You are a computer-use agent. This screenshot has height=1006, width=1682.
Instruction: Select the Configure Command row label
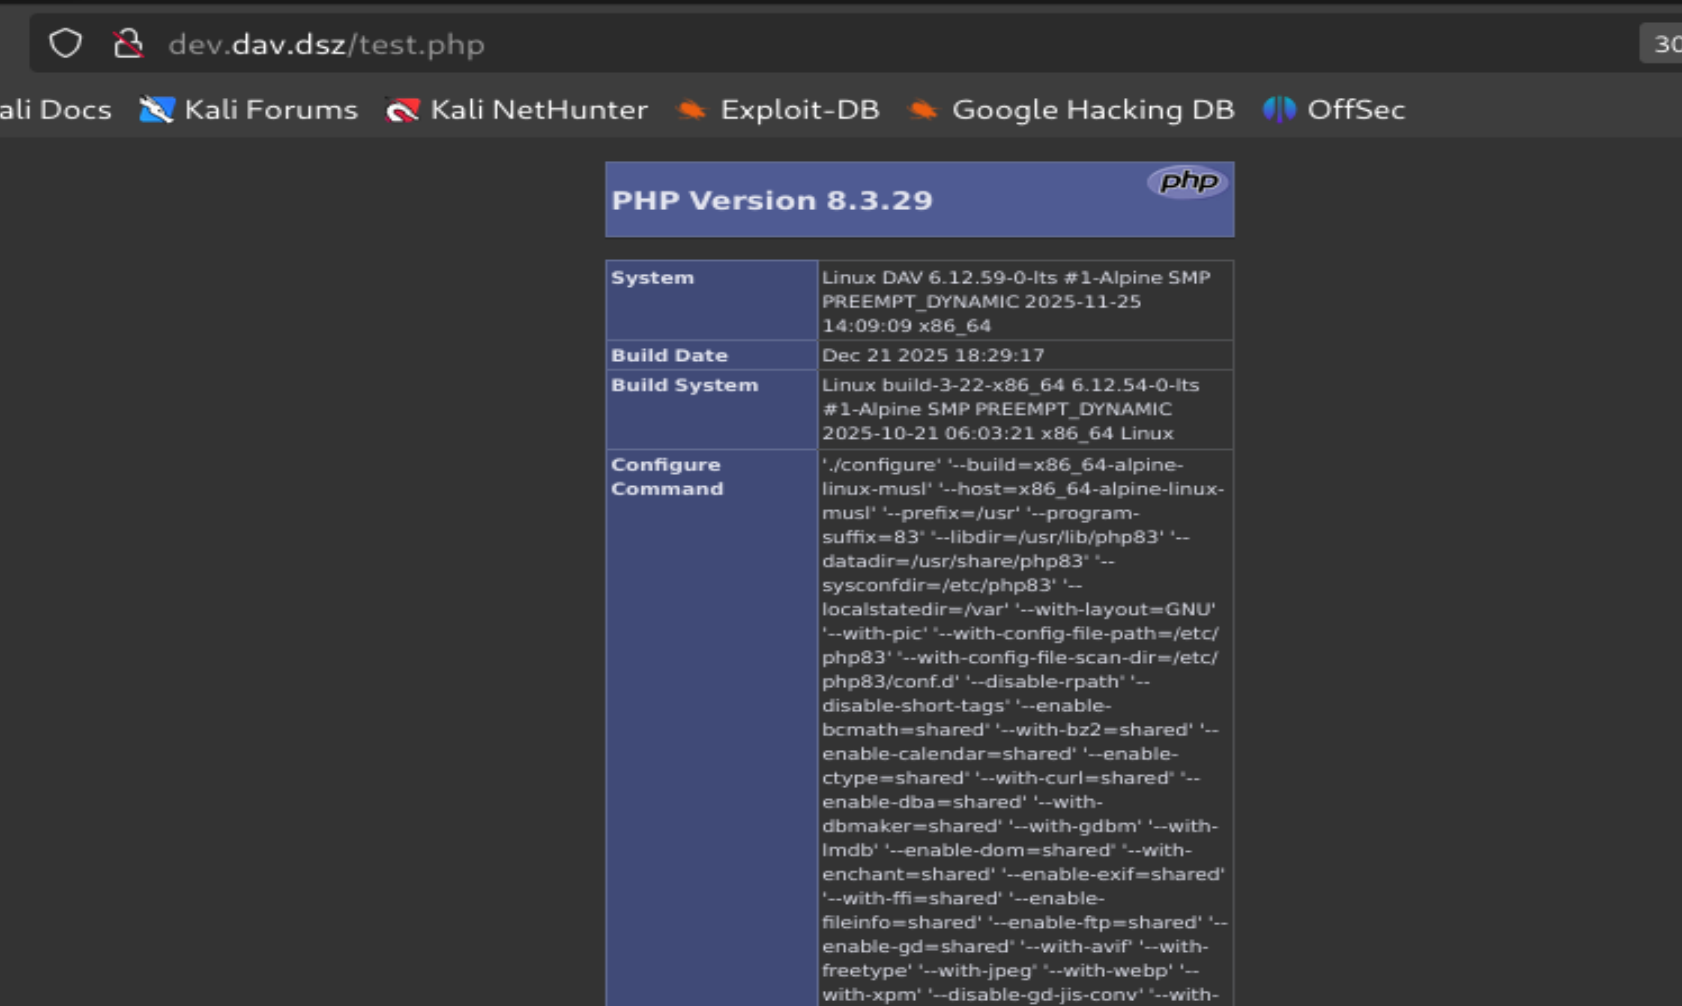pos(666,477)
